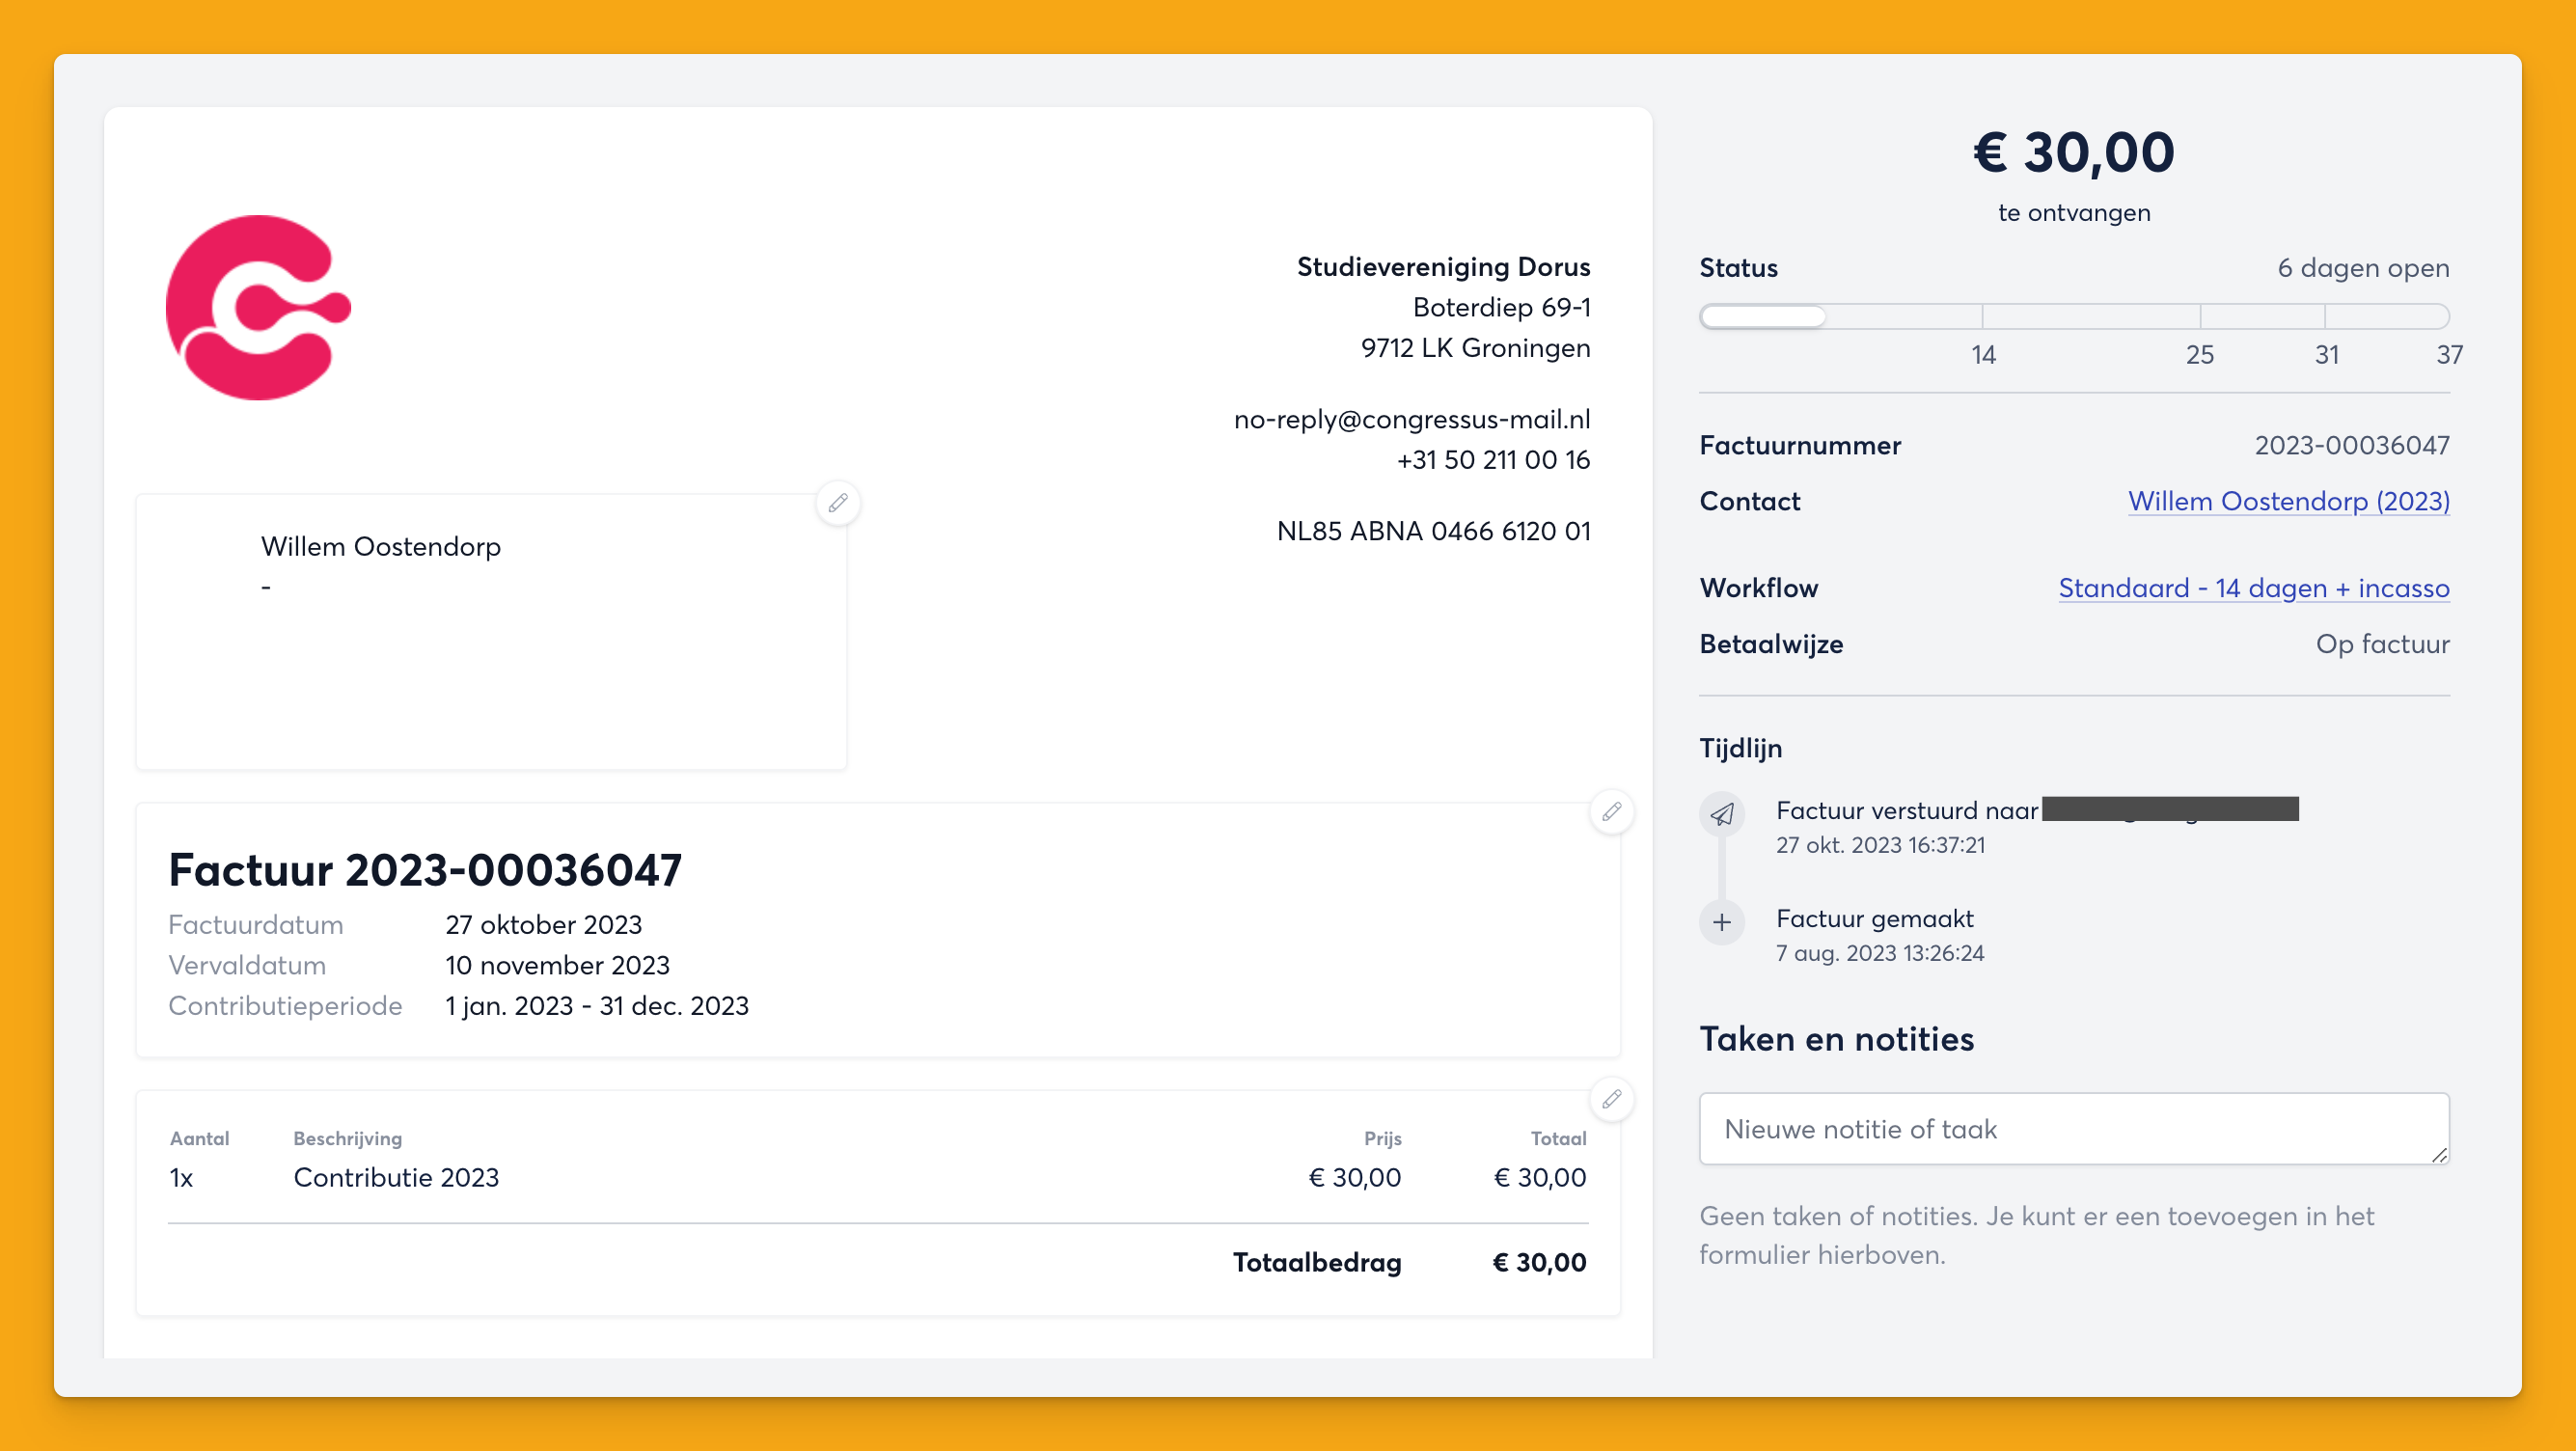The image size is (2576, 1451).
Task: Click the status progress bar
Action: click(2073, 317)
